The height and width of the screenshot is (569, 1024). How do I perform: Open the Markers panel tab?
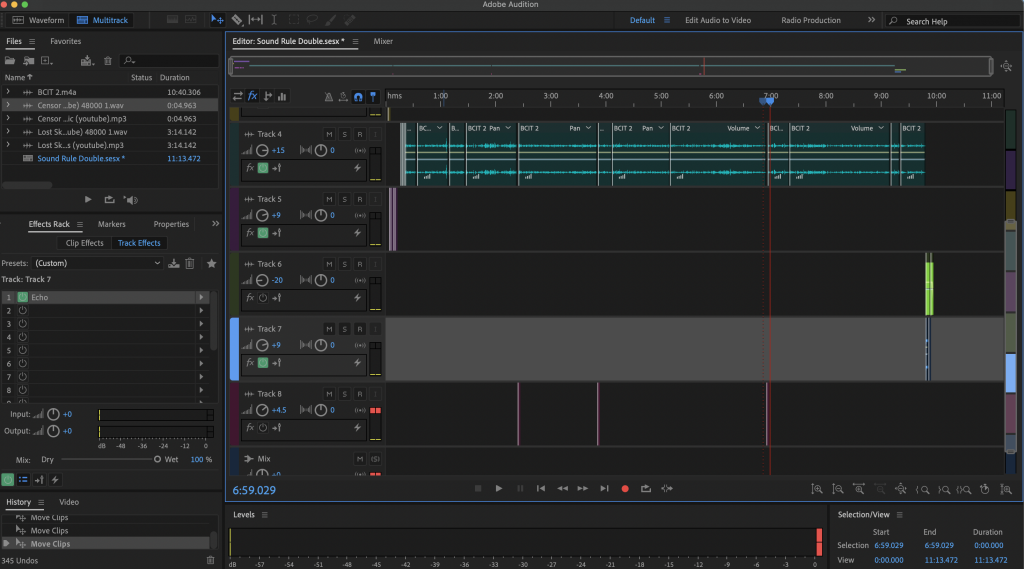coord(111,225)
